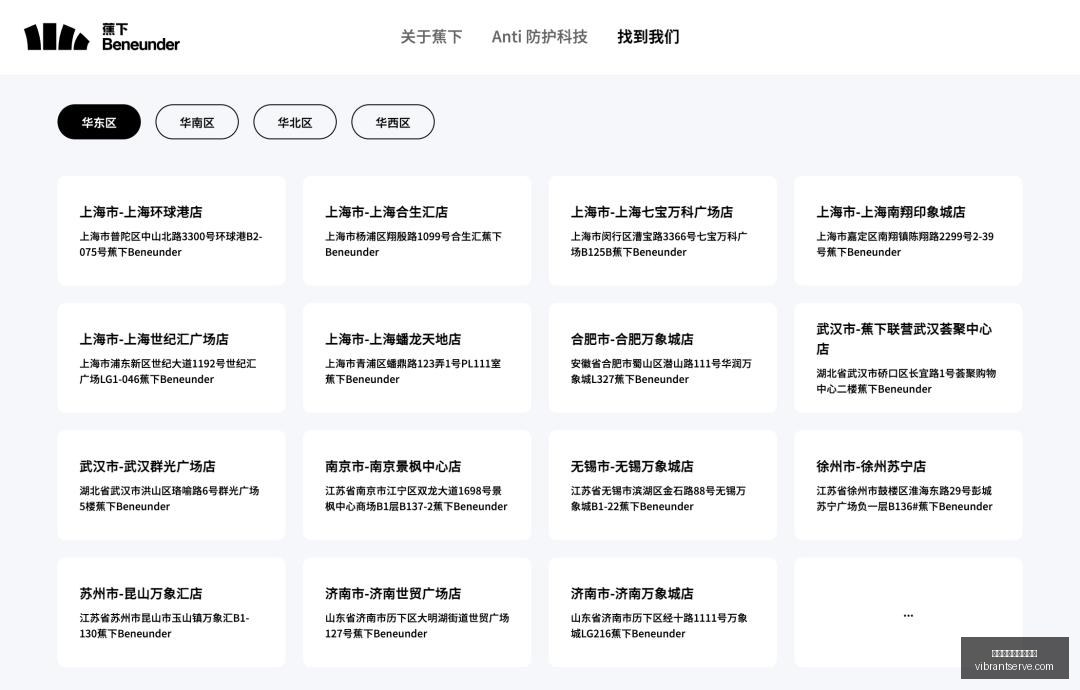This screenshot has height=690, width=1080.
Task: Open the 济南市-济南世贸广场店 store card
Action: click(417, 613)
